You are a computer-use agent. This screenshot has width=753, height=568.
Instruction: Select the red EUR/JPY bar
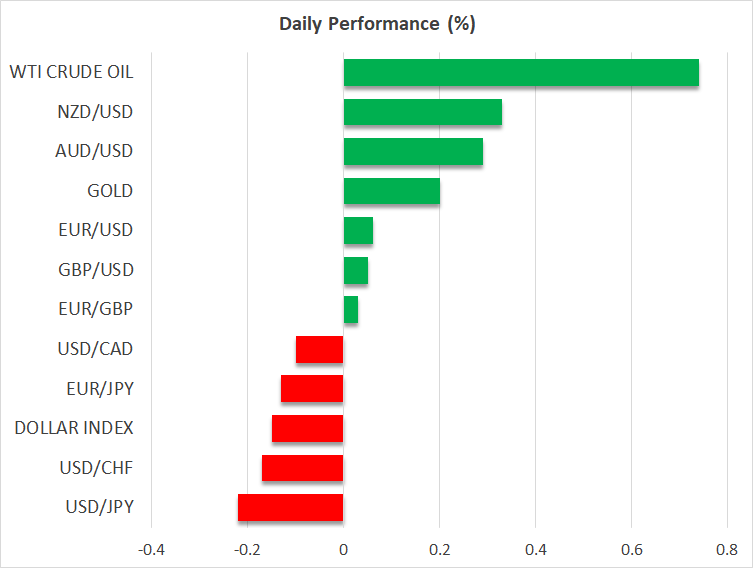pyautogui.click(x=312, y=389)
